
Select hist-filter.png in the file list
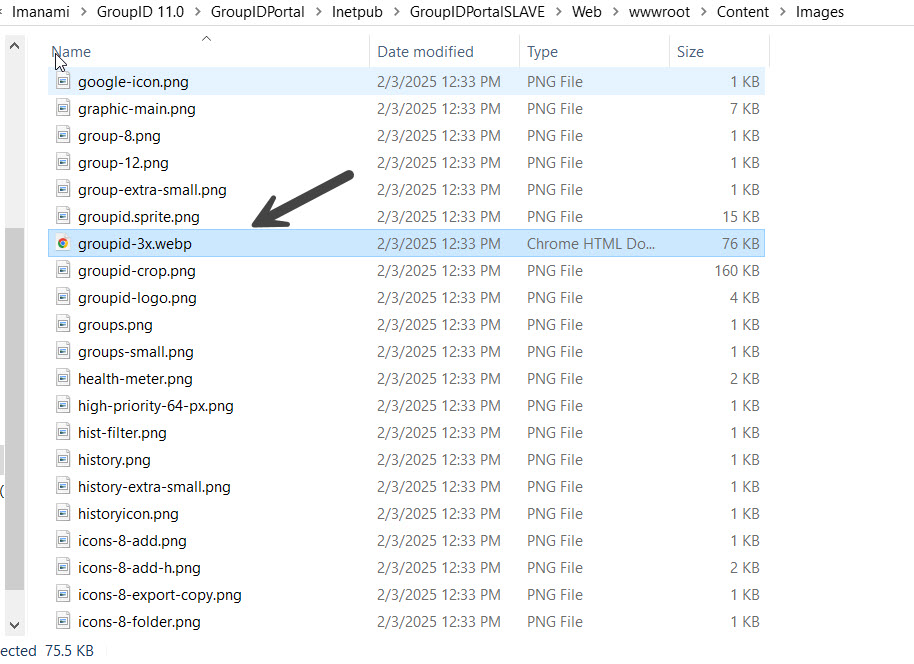click(x=123, y=432)
